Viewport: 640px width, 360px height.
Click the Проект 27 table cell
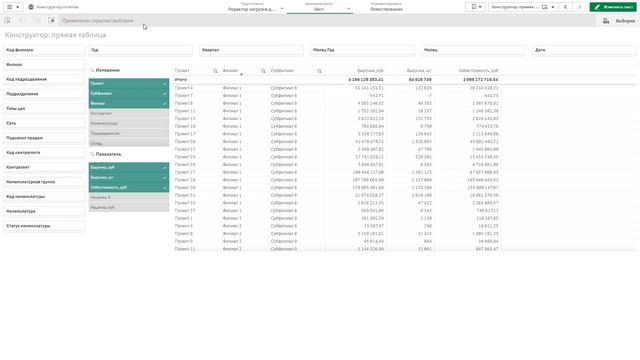click(x=185, y=172)
